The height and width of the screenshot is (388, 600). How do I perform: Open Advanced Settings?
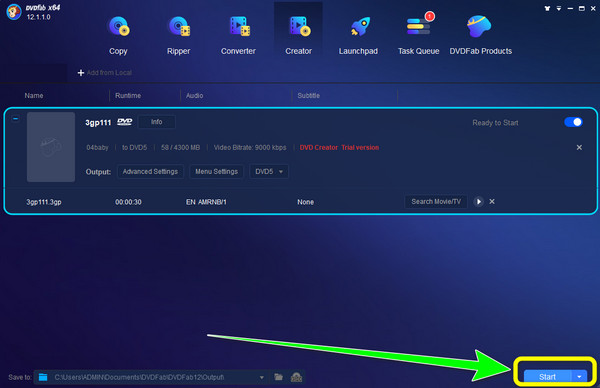[x=150, y=171]
